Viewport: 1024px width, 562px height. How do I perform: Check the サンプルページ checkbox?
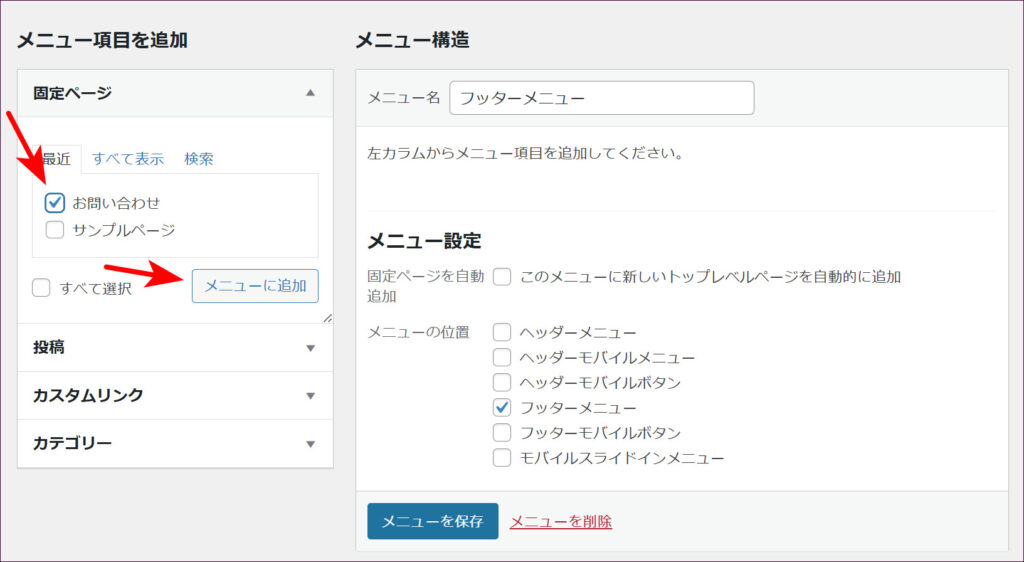55,230
